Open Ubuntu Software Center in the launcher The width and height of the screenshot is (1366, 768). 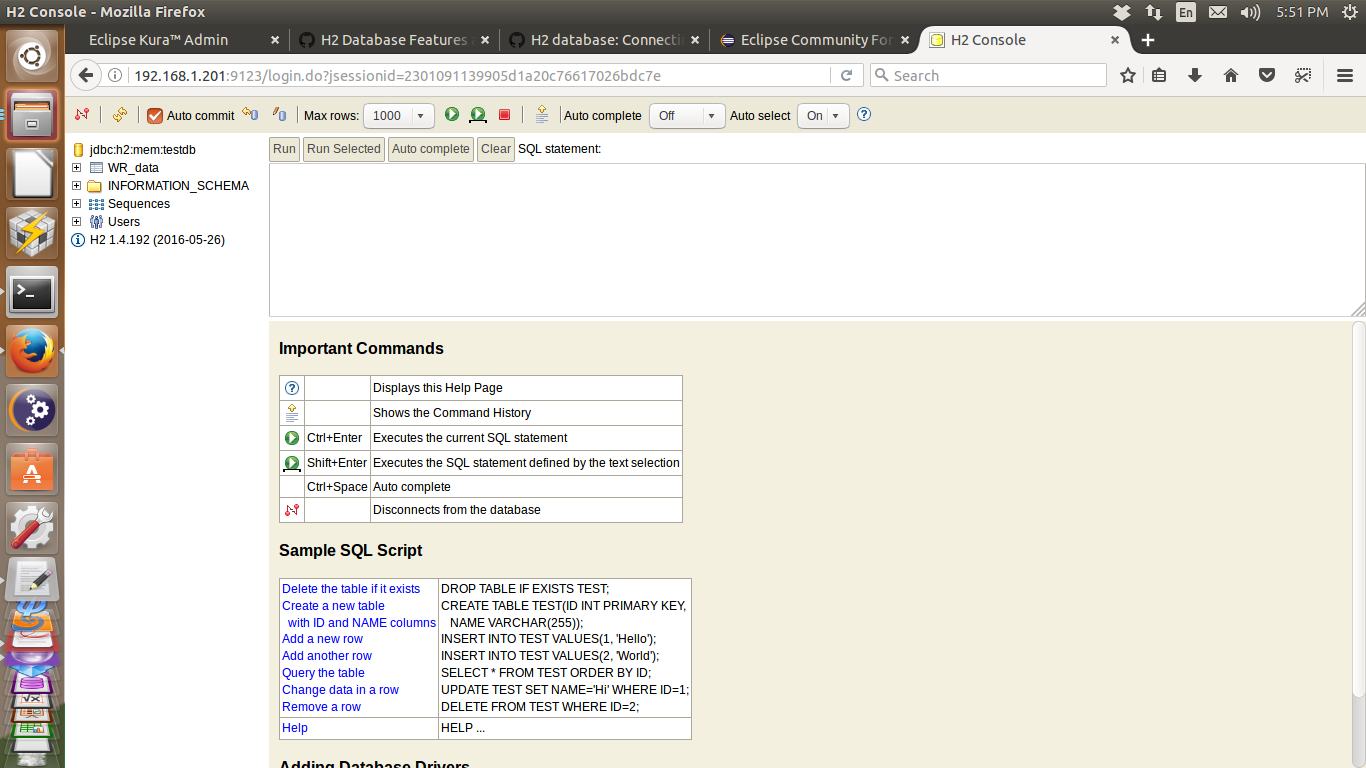(32, 468)
